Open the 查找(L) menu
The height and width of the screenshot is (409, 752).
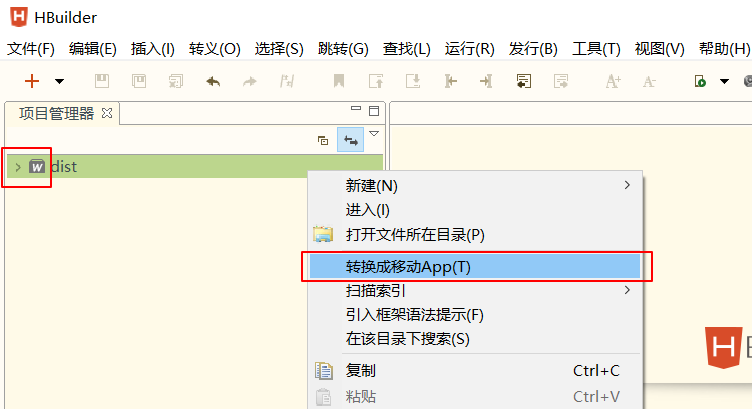pyautogui.click(x=407, y=49)
